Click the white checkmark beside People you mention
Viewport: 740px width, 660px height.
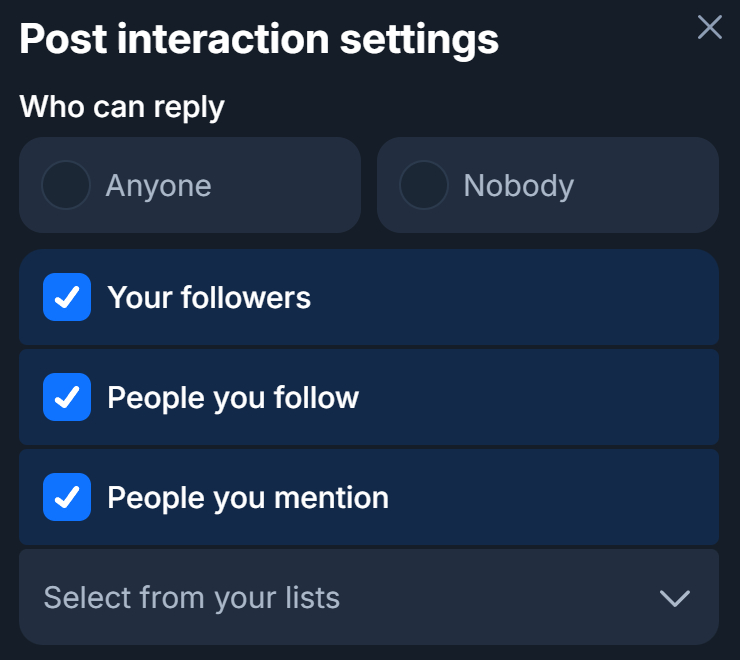coord(67,497)
